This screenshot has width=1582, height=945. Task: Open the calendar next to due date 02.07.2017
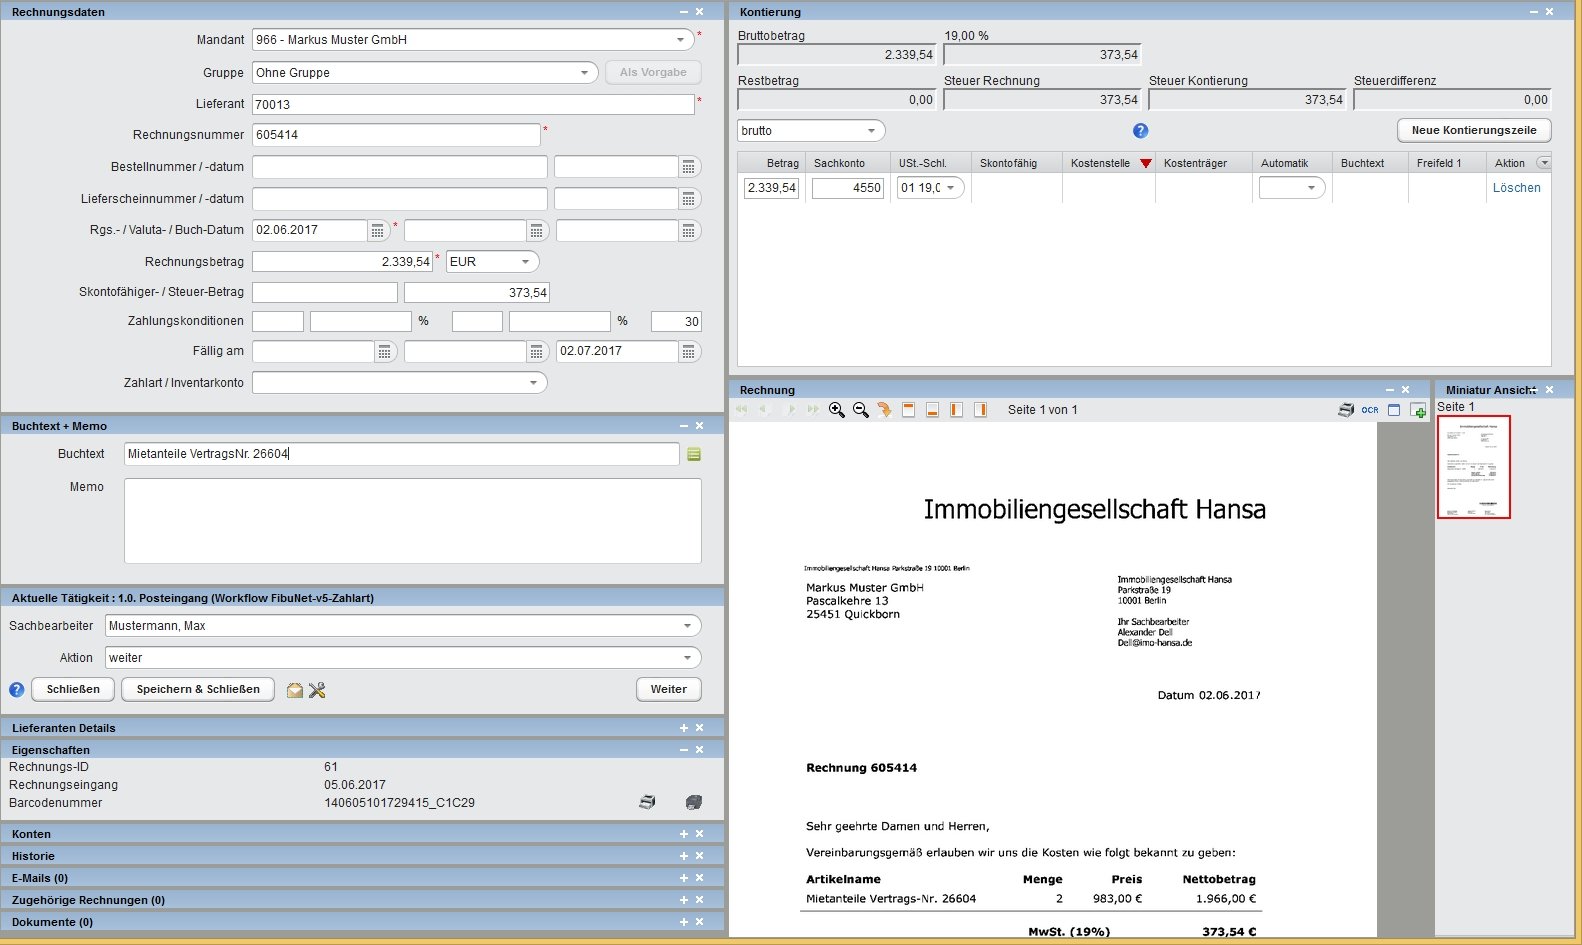(x=689, y=352)
